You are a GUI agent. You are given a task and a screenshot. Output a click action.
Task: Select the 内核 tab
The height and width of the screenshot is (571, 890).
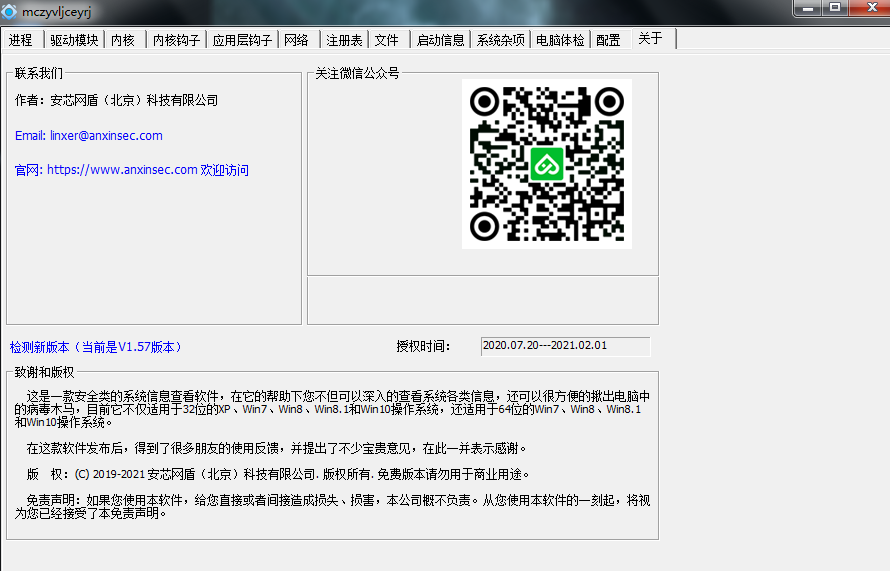[x=123, y=40]
